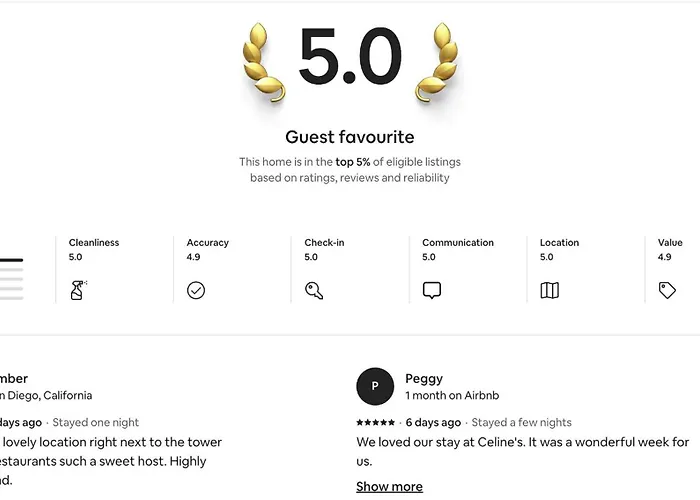This screenshot has height=500, width=700.
Task: Click the Communication rating label
Action: click(x=458, y=242)
